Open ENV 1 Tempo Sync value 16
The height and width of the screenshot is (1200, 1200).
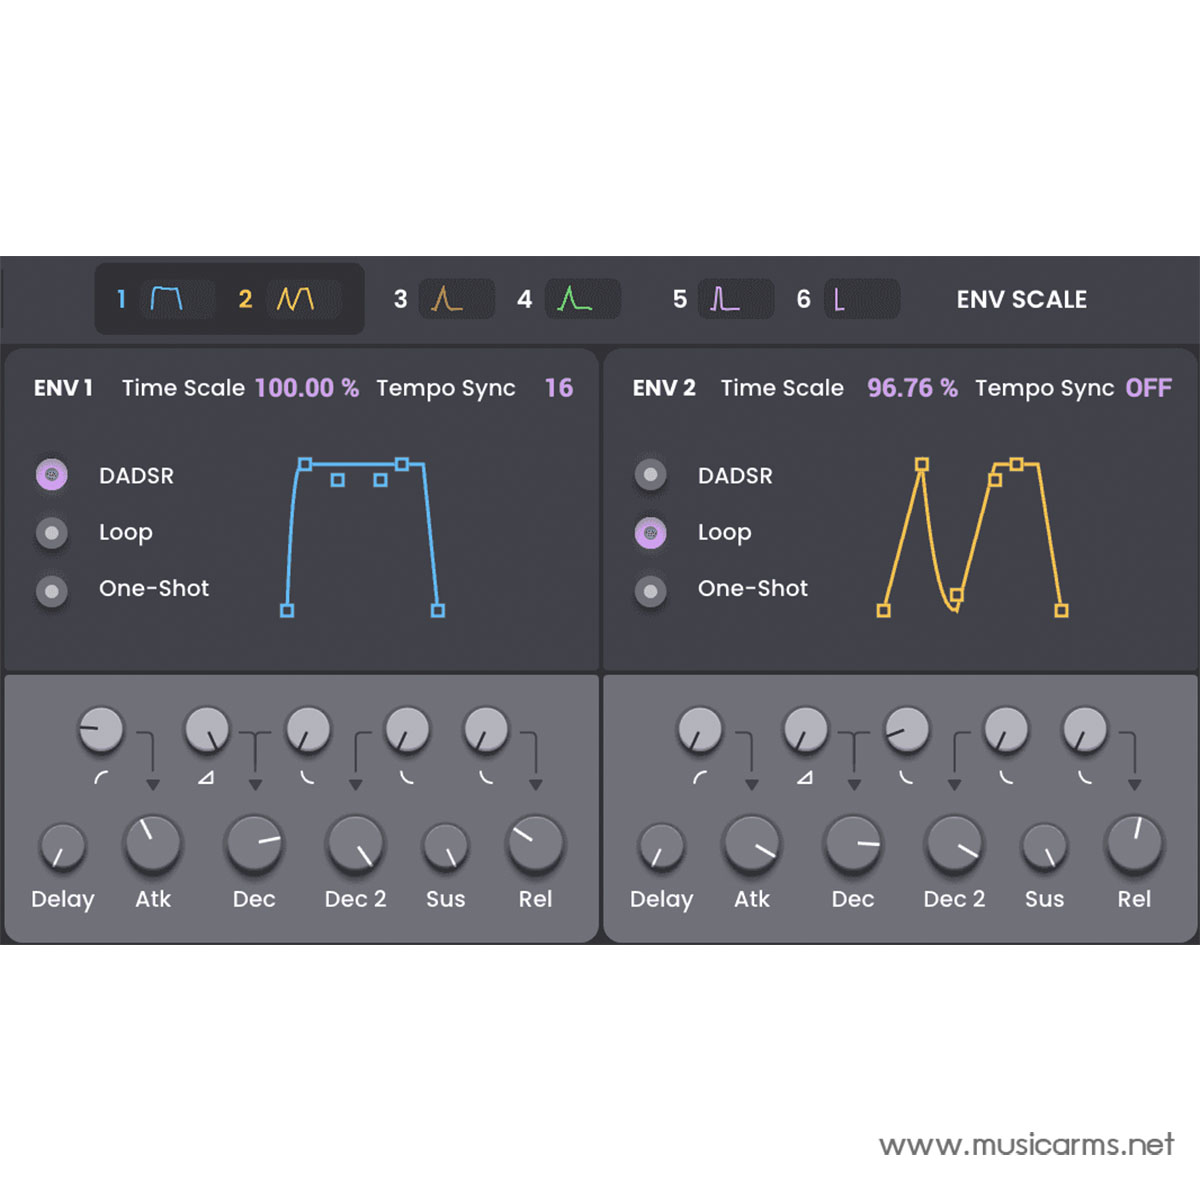(558, 388)
